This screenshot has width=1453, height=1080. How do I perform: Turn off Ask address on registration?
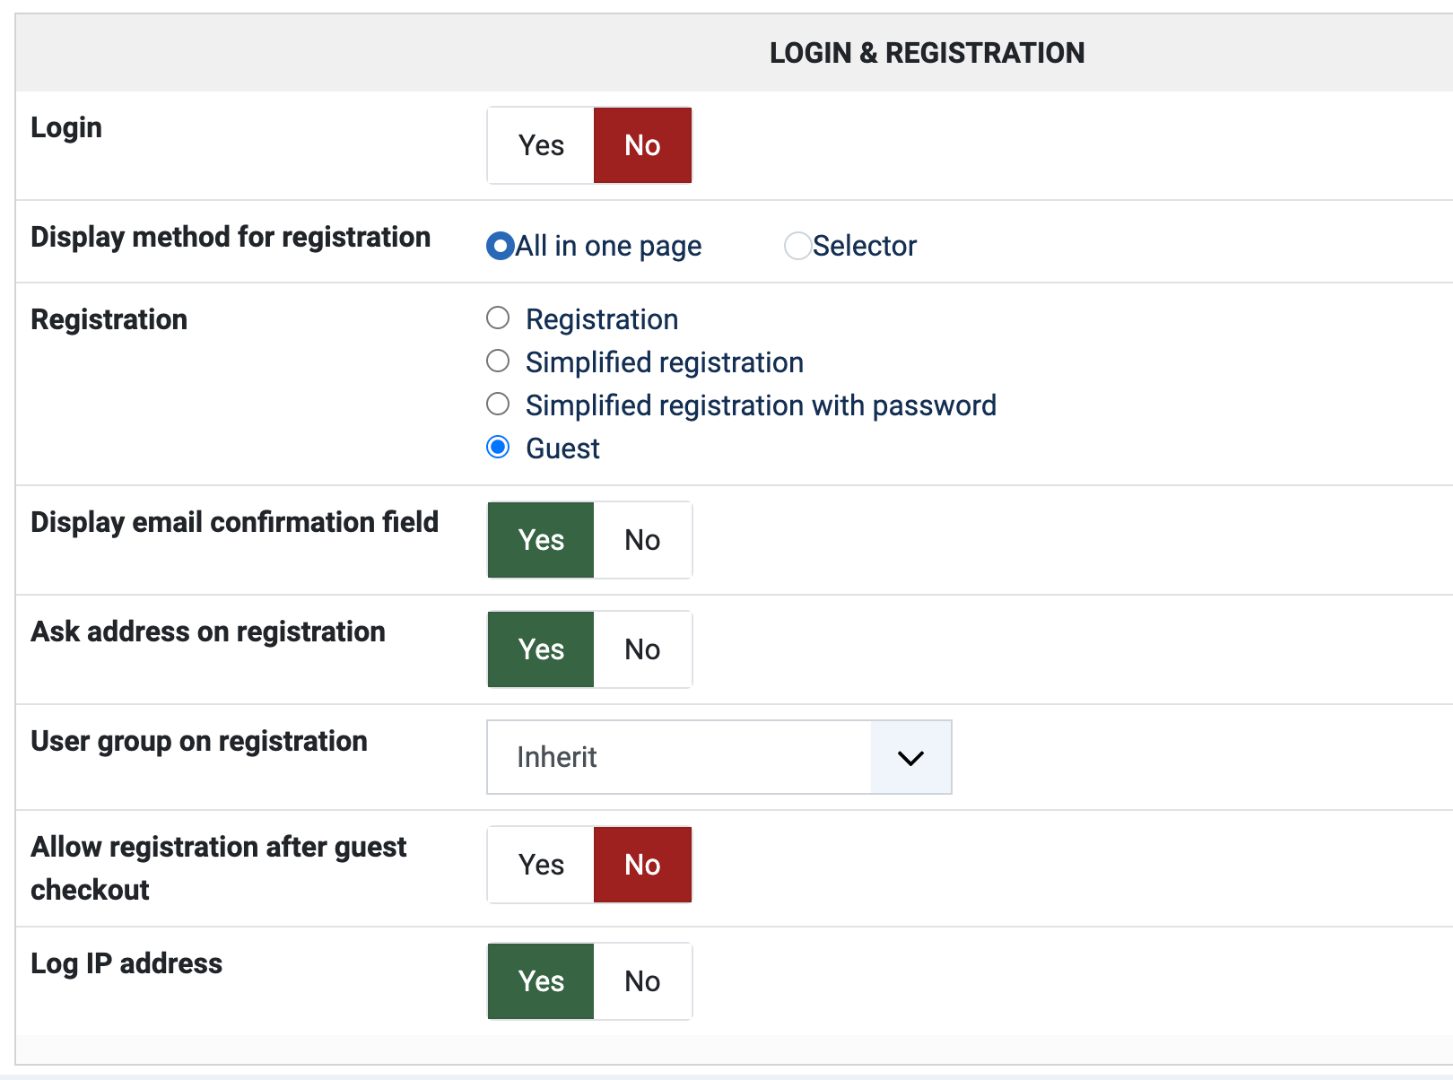click(x=642, y=650)
